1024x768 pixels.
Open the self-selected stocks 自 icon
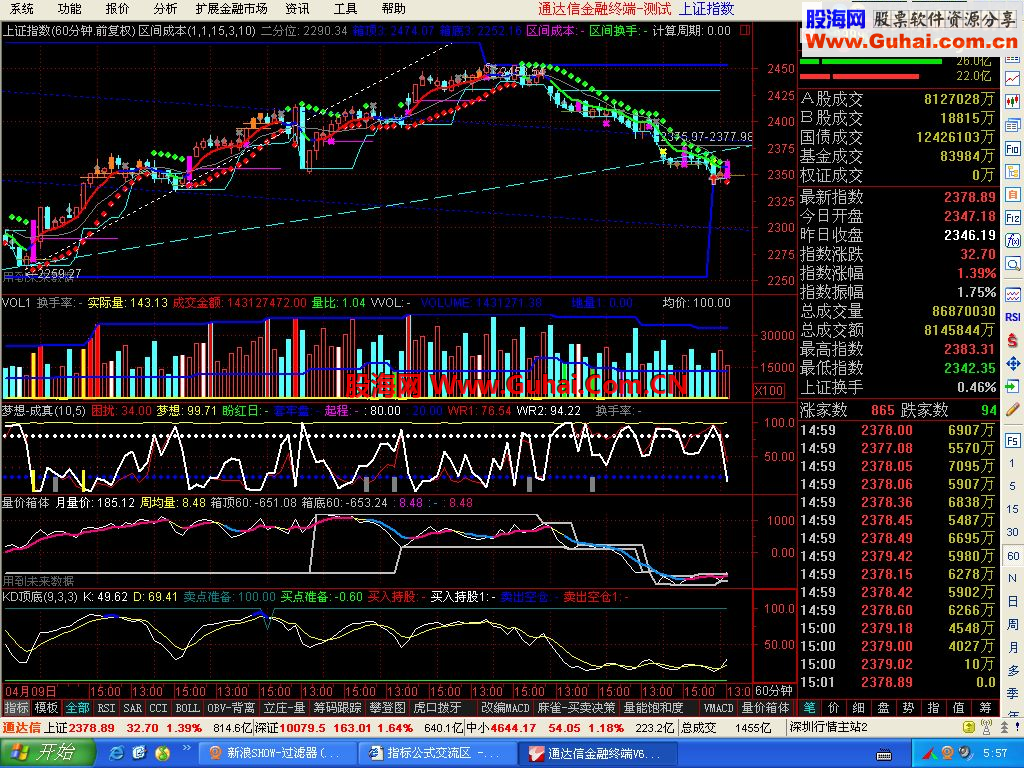click(x=1013, y=195)
